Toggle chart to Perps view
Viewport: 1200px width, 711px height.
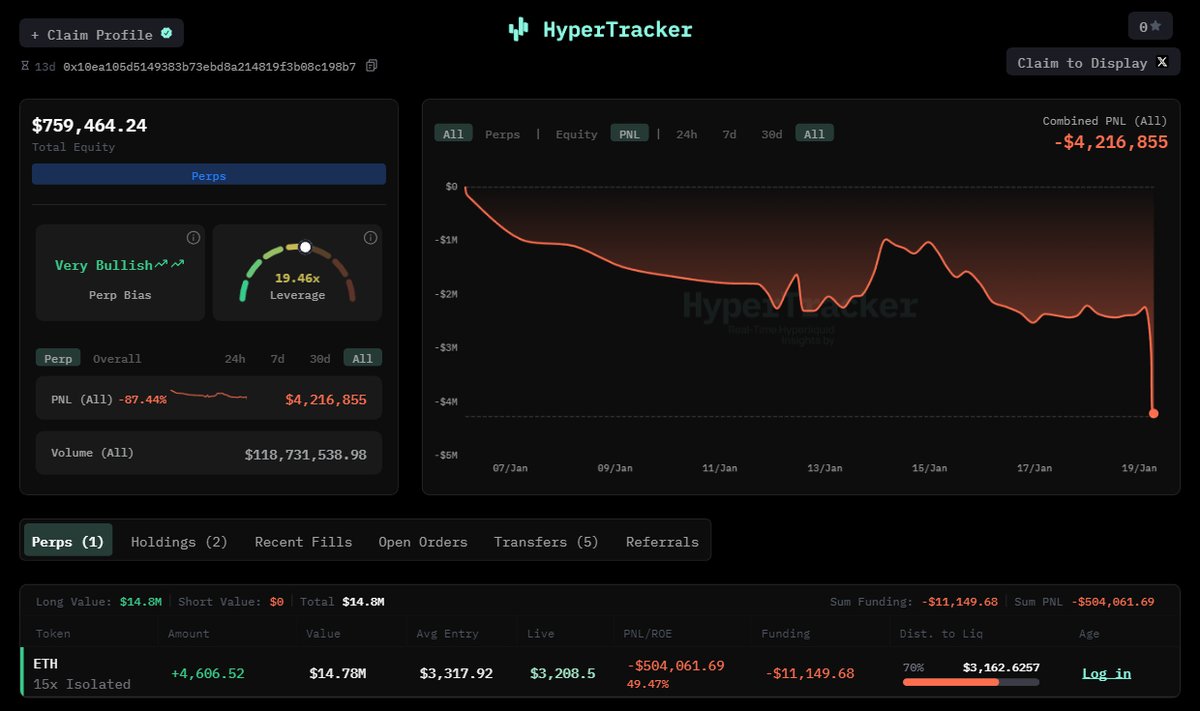coord(502,134)
